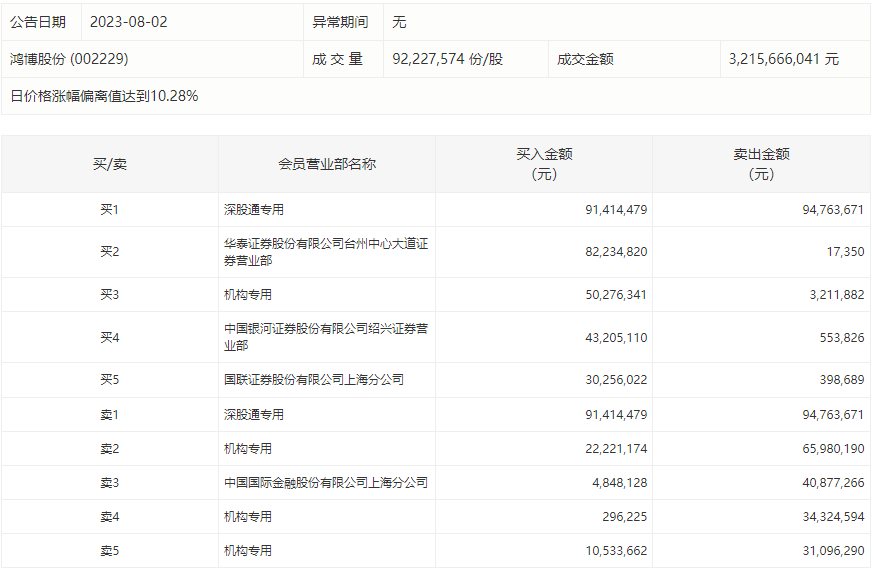This screenshot has width=874, height=568.
Task: Select the 无 value beside 异常期间
Action: pos(399,22)
